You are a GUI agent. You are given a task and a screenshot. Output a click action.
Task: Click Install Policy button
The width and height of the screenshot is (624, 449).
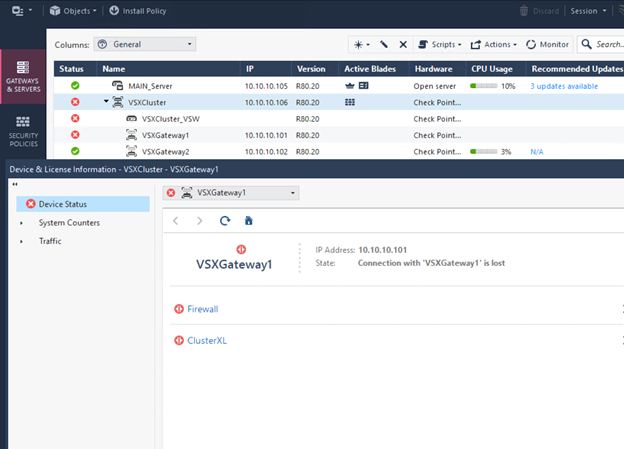138,11
